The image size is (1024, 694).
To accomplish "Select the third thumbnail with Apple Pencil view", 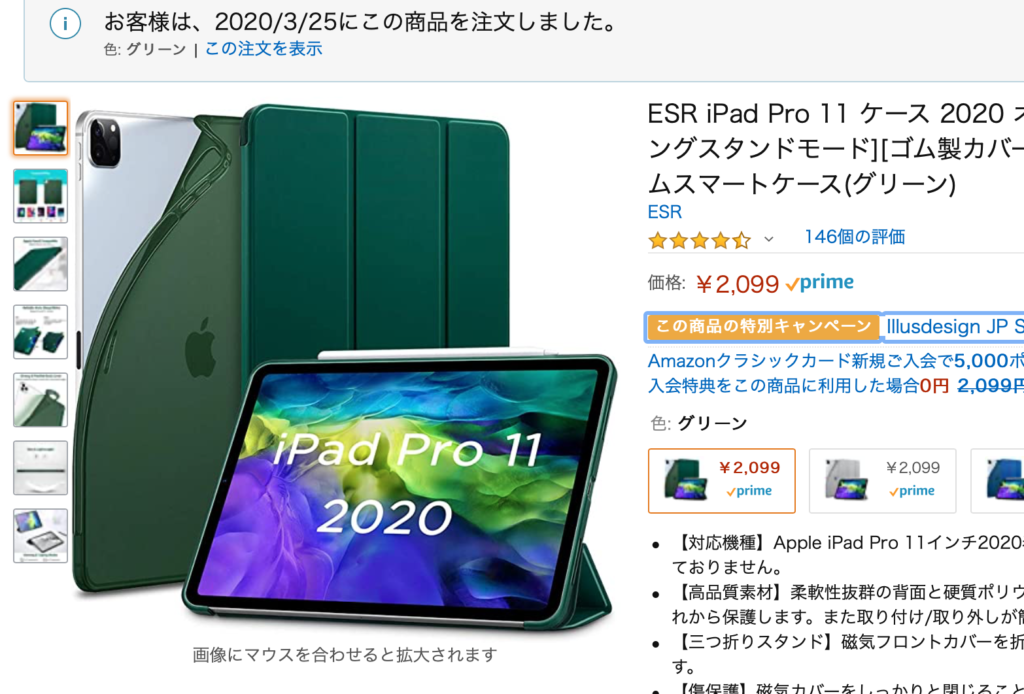I will coord(40,264).
